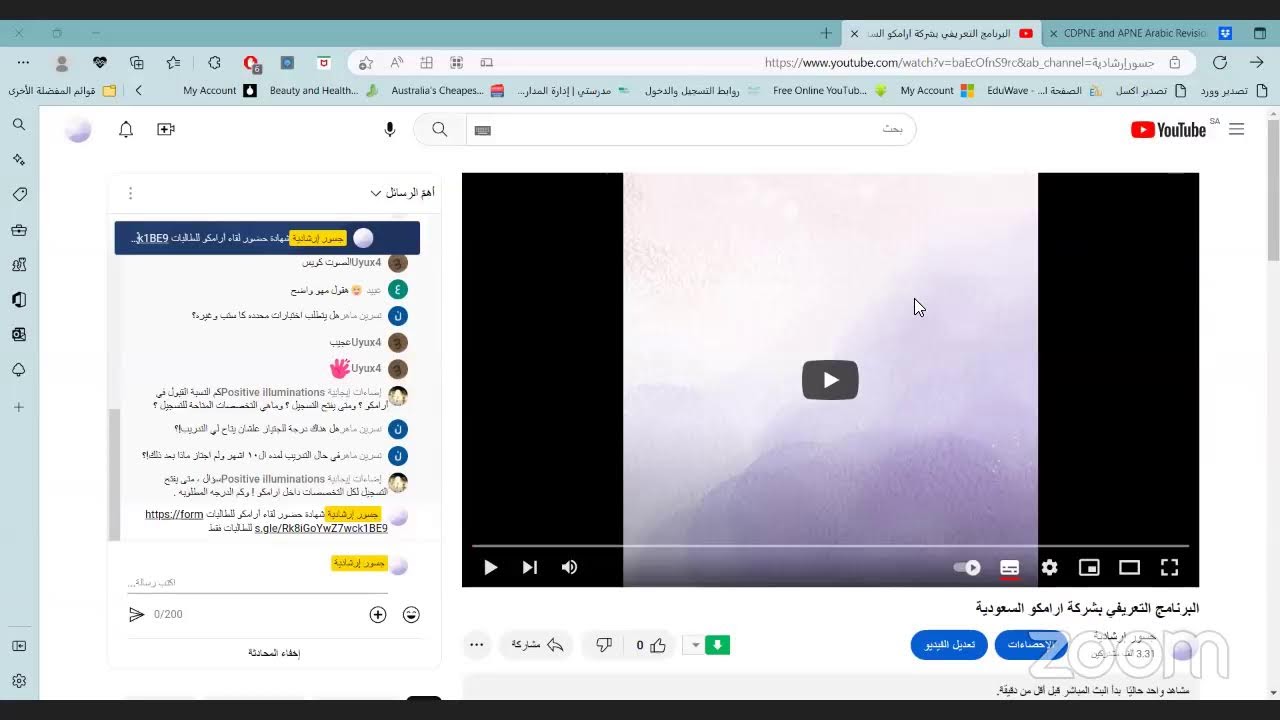Mute the video volume speaker icon

point(570,567)
